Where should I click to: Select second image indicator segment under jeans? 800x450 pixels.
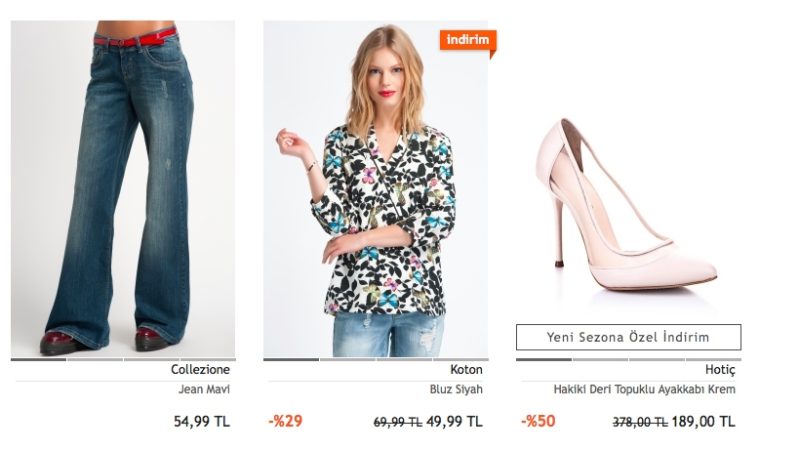point(95,359)
